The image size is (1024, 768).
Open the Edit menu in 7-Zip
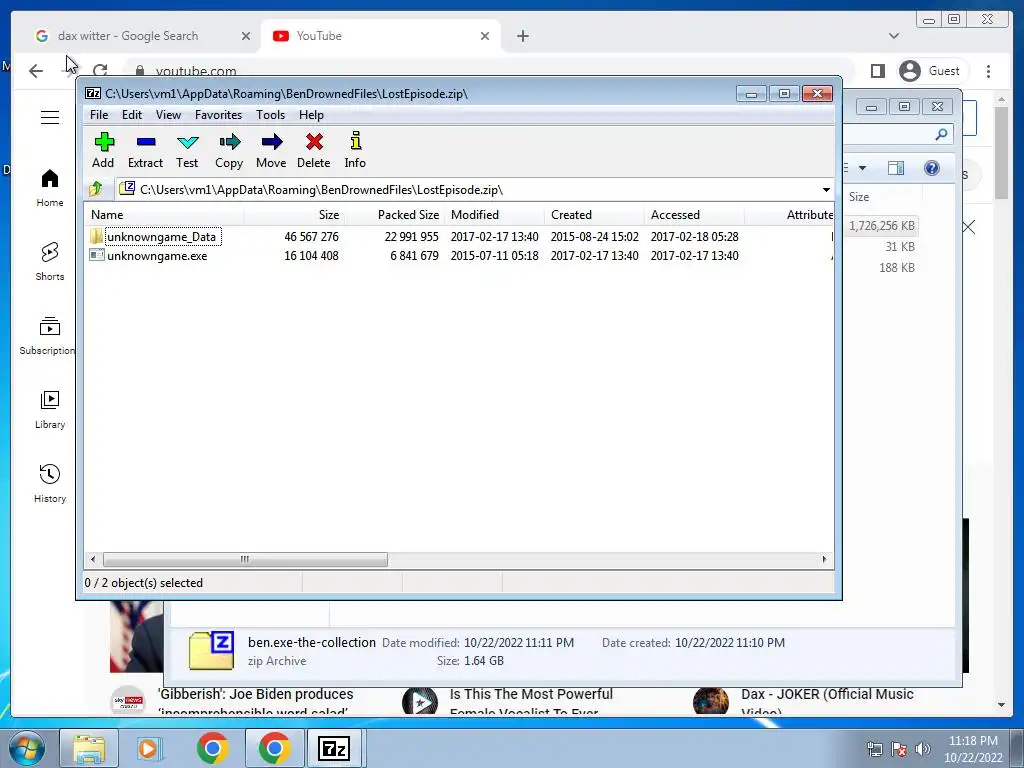point(132,115)
